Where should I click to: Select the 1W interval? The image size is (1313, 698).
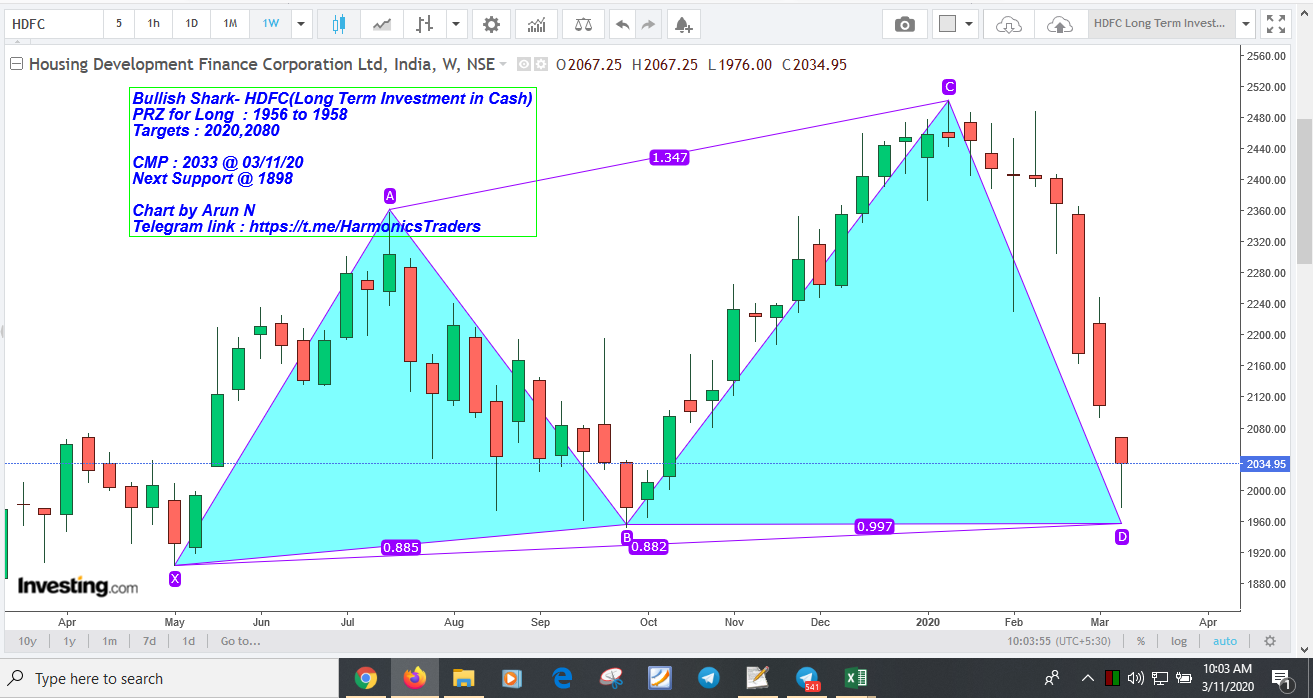click(270, 23)
